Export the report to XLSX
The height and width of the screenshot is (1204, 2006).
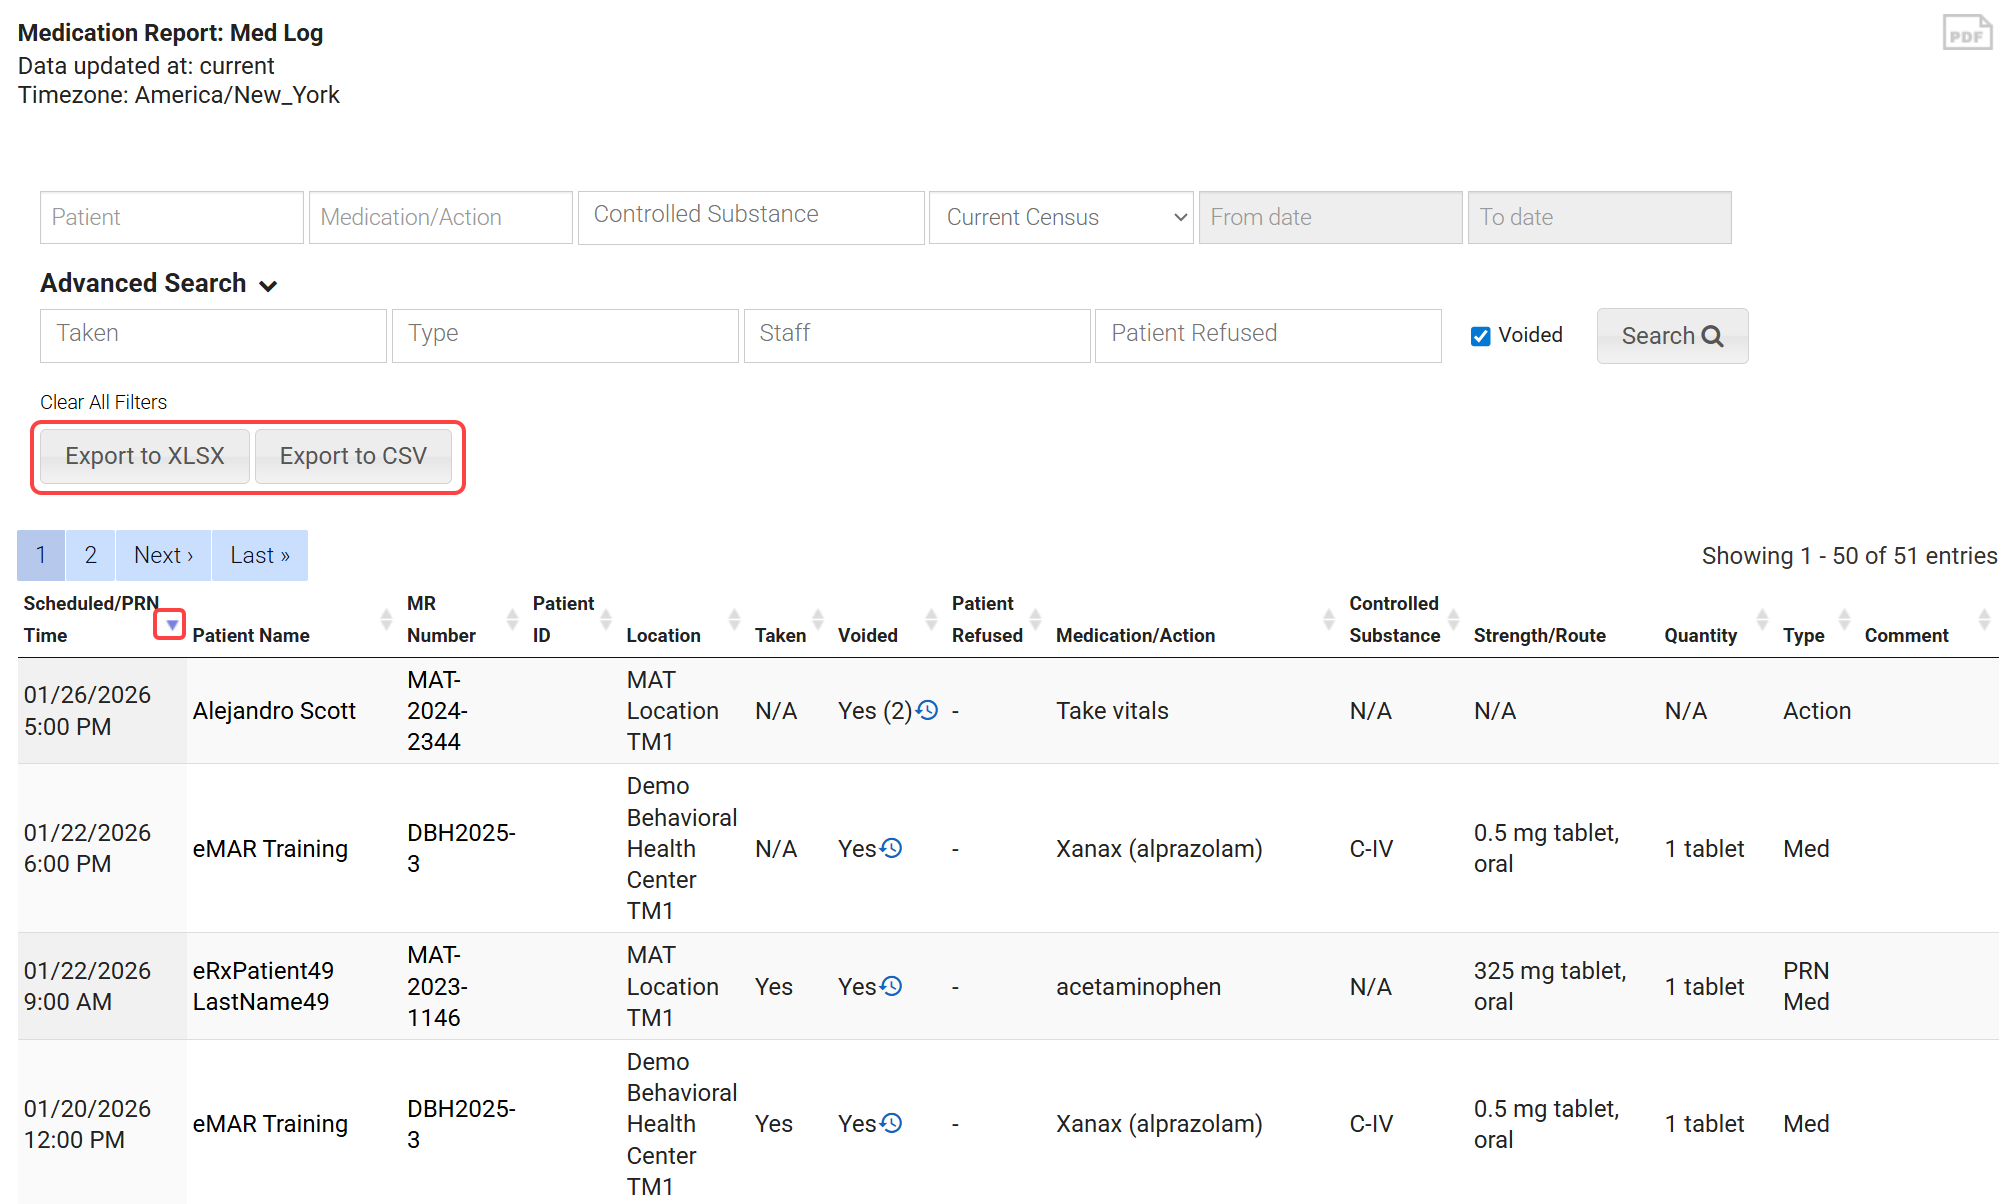tap(145, 456)
